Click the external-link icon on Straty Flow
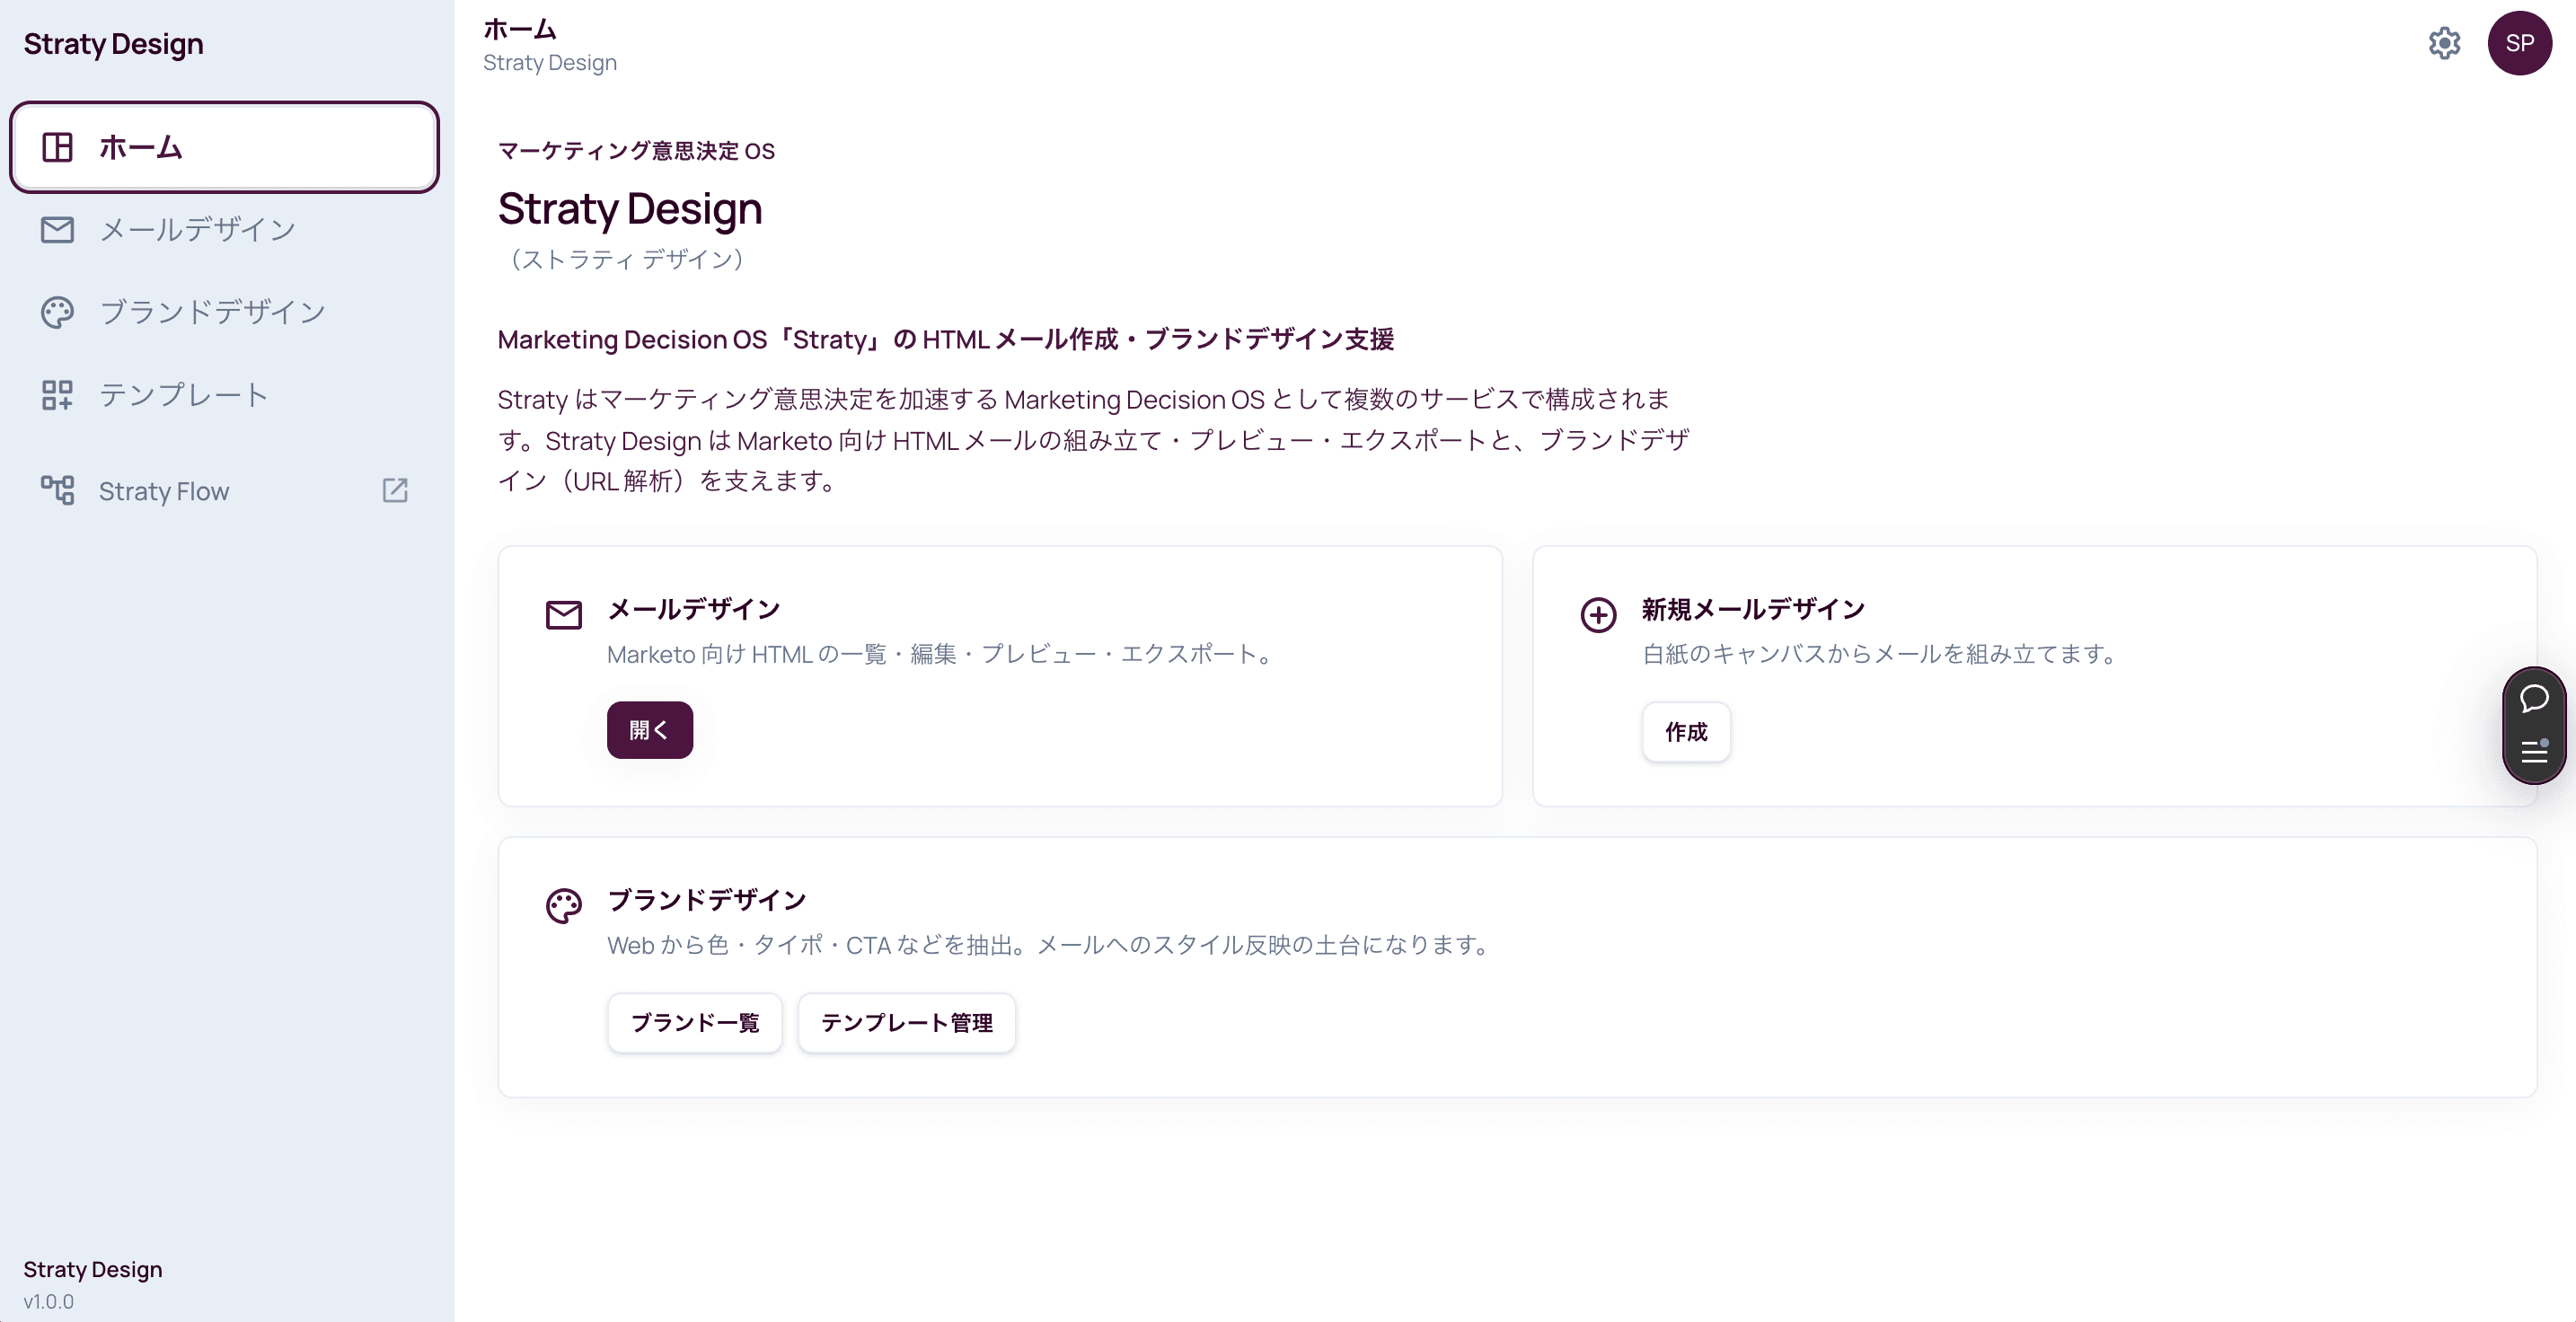 pyautogui.click(x=395, y=490)
